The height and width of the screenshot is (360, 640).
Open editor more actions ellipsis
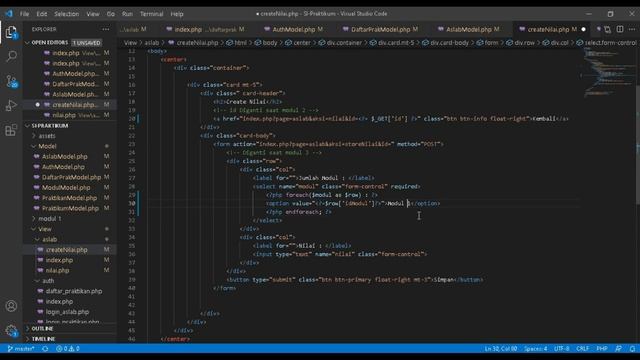[x=632, y=29]
